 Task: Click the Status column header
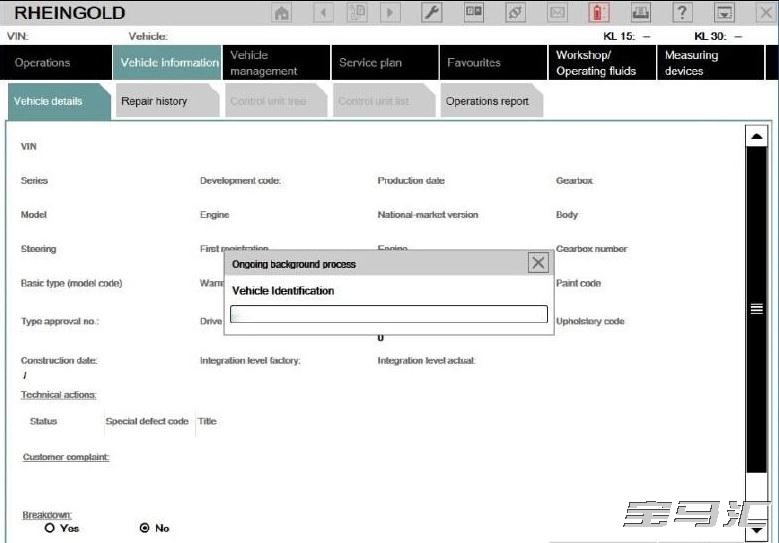pyautogui.click(x=43, y=421)
